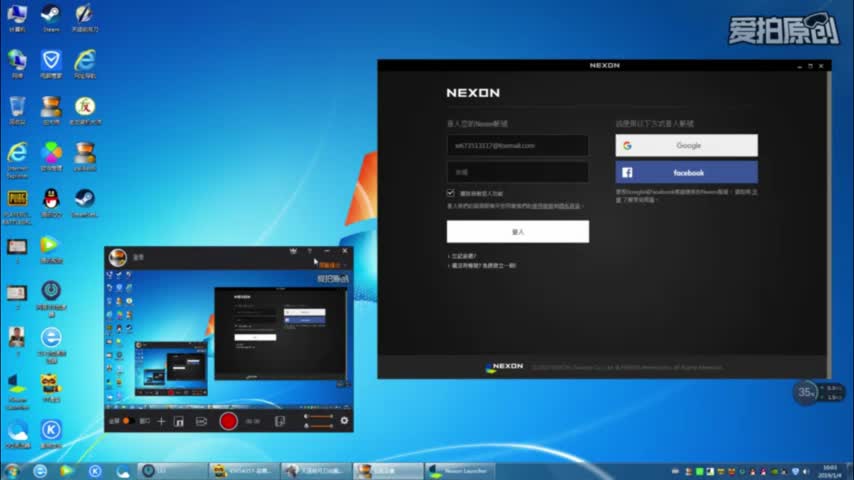Sign in with facebook button

click(x=686, y=173)
